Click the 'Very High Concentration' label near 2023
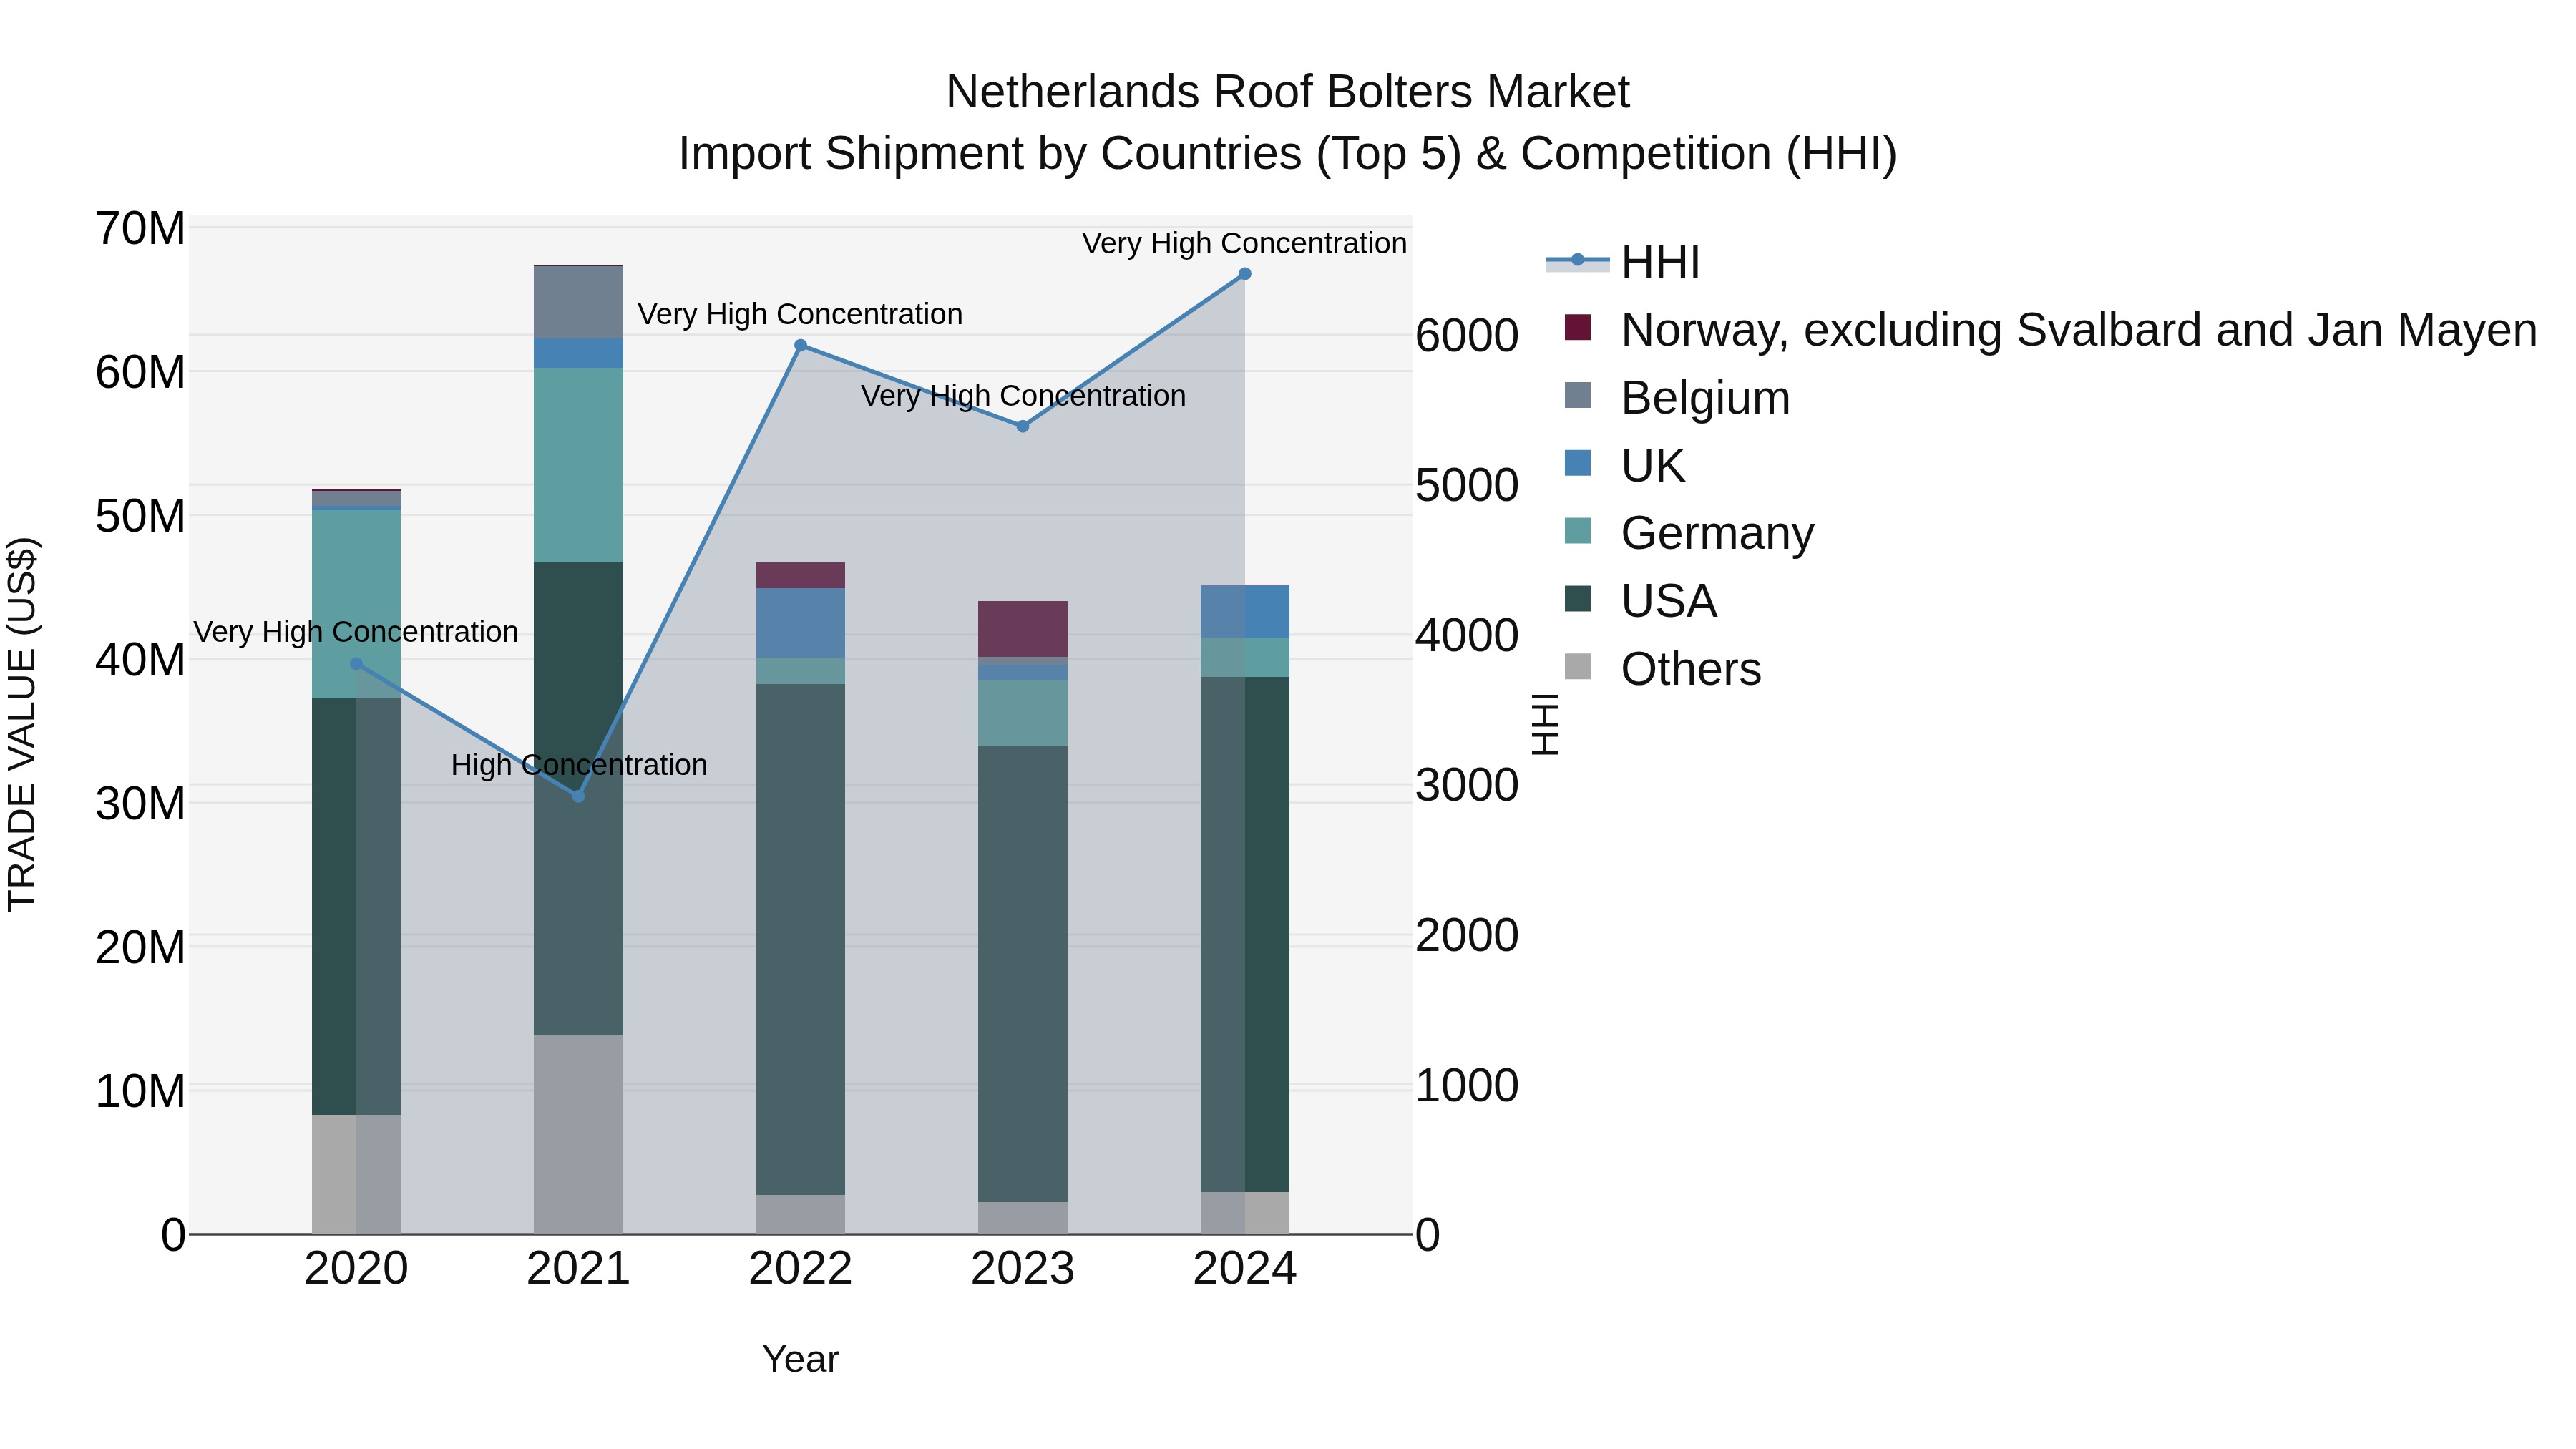 (x=1023, y=396)
